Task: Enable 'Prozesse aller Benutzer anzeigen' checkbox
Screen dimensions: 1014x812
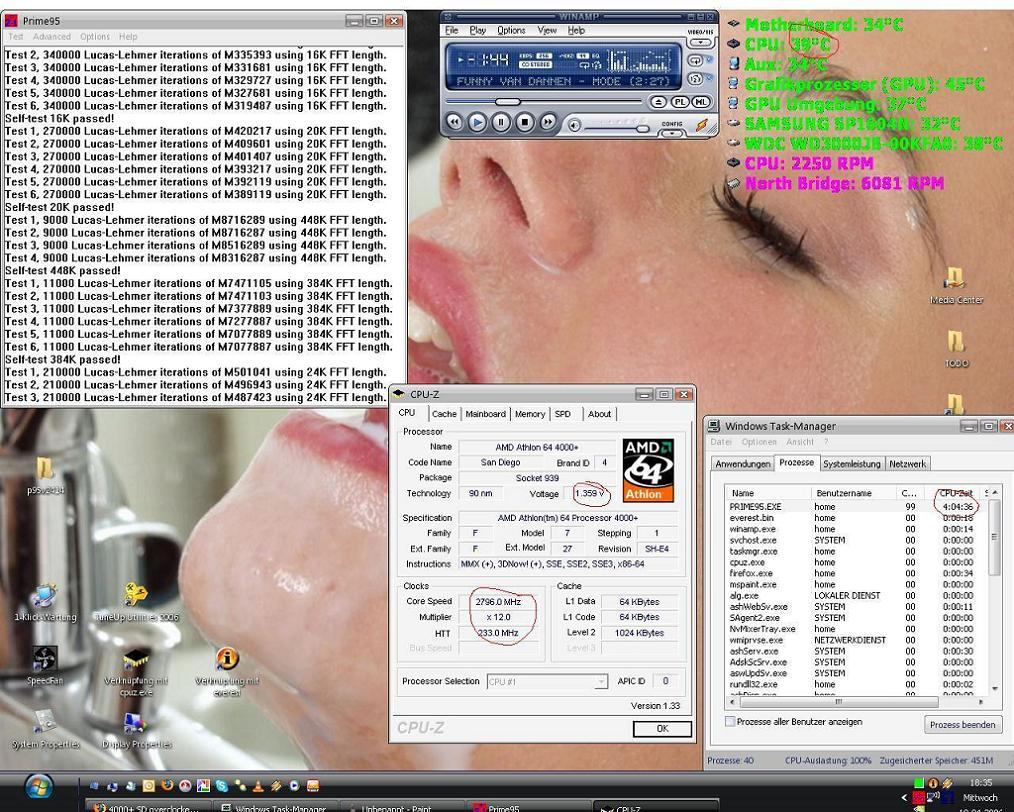Action: [x=730, y=721]
